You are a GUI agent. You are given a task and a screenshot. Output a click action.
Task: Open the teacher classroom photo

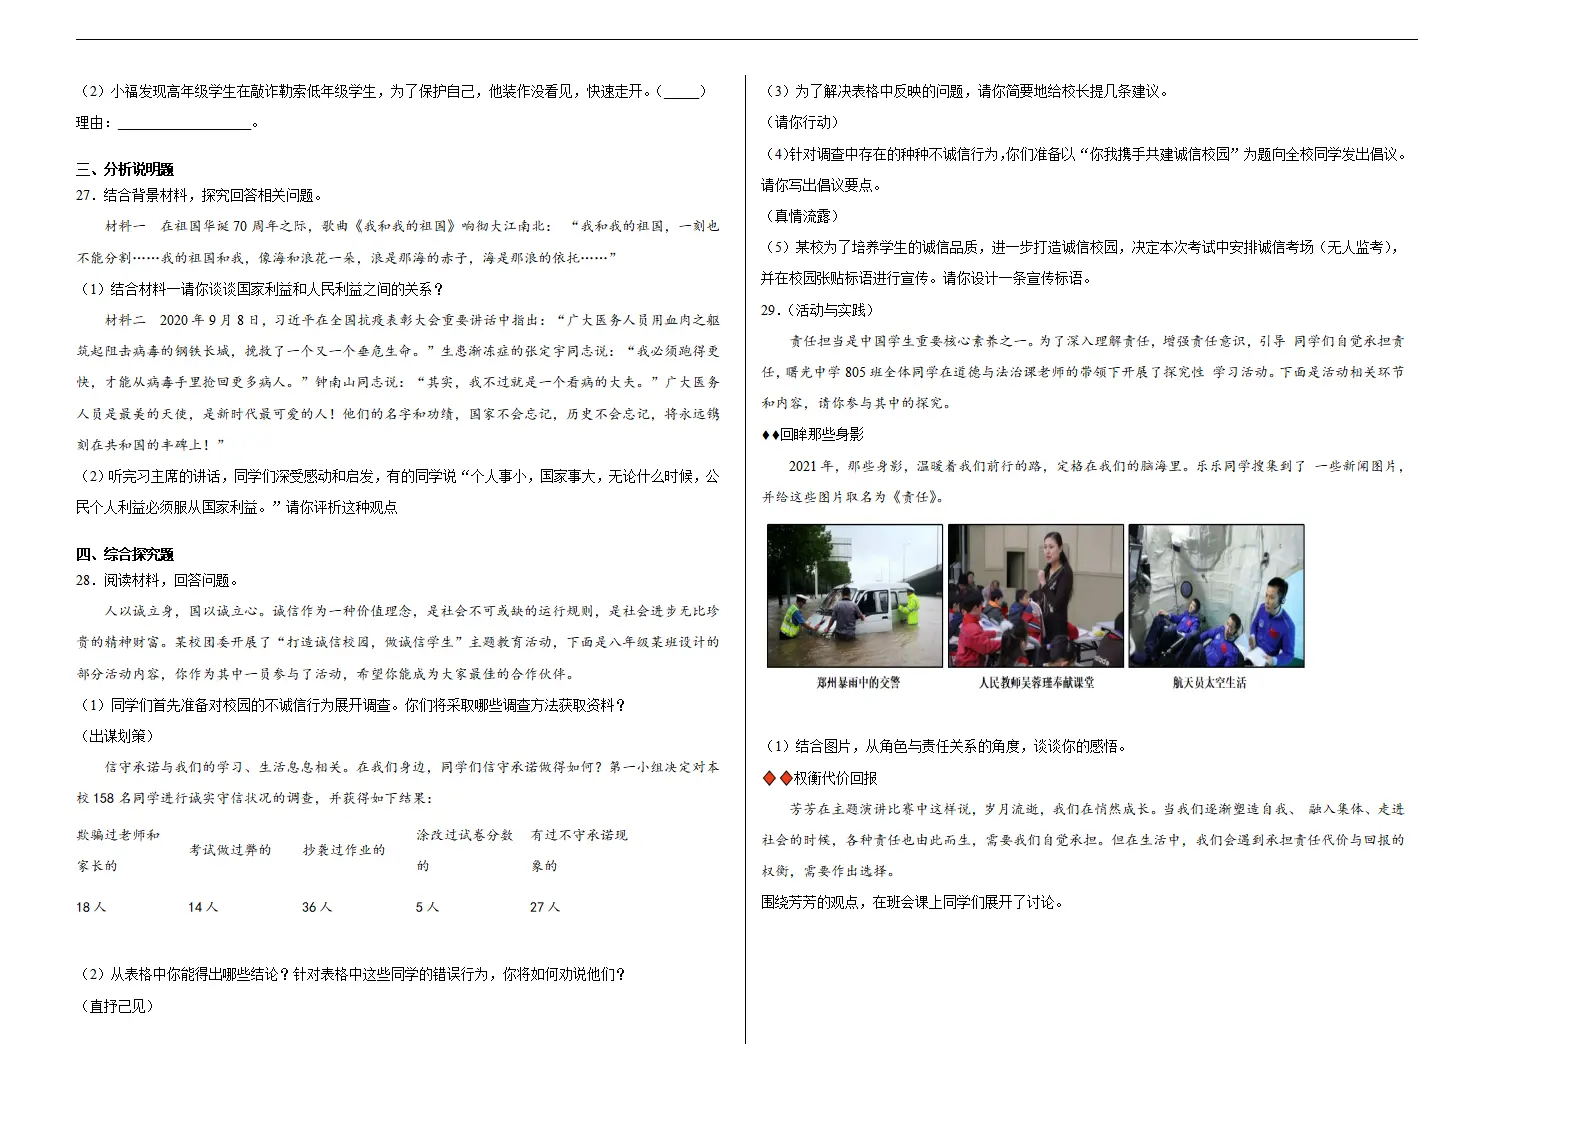point(1036,595)
